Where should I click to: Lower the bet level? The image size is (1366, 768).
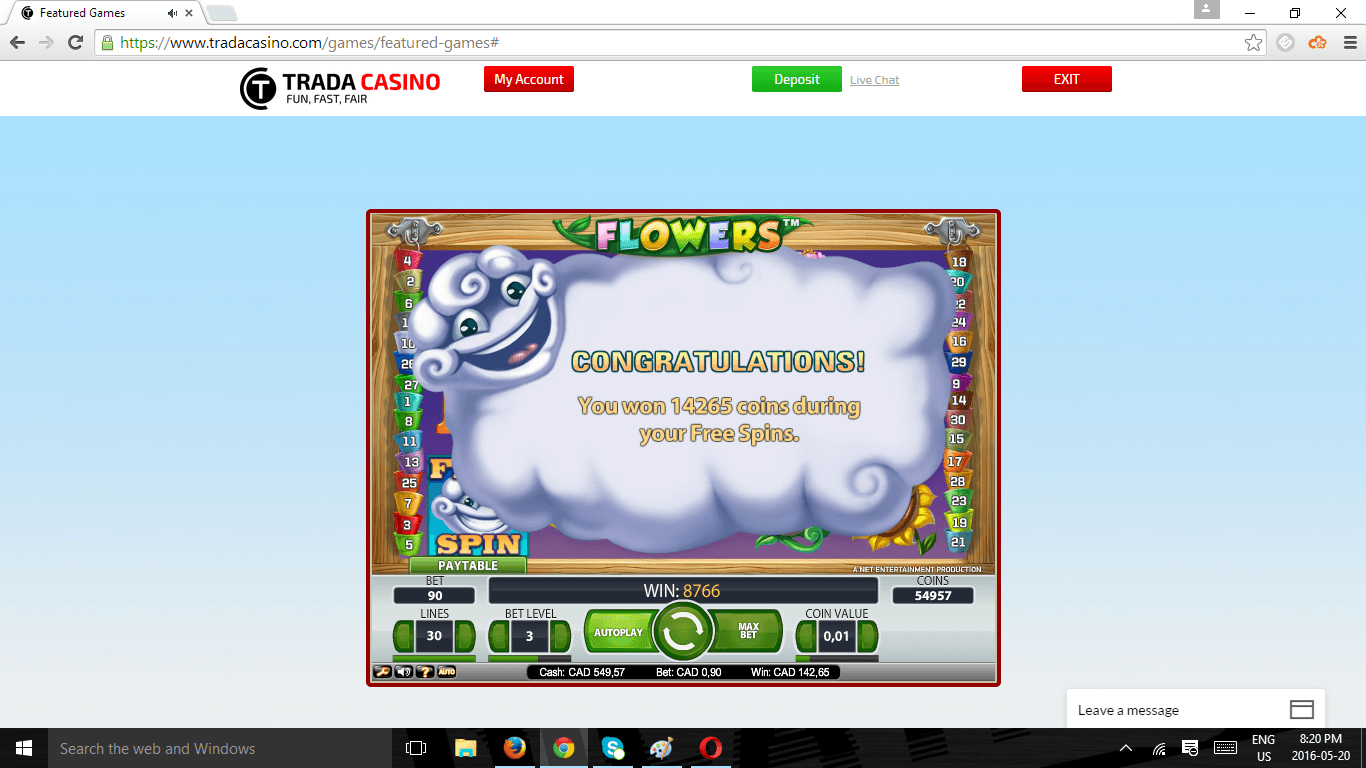click(499, 636)
